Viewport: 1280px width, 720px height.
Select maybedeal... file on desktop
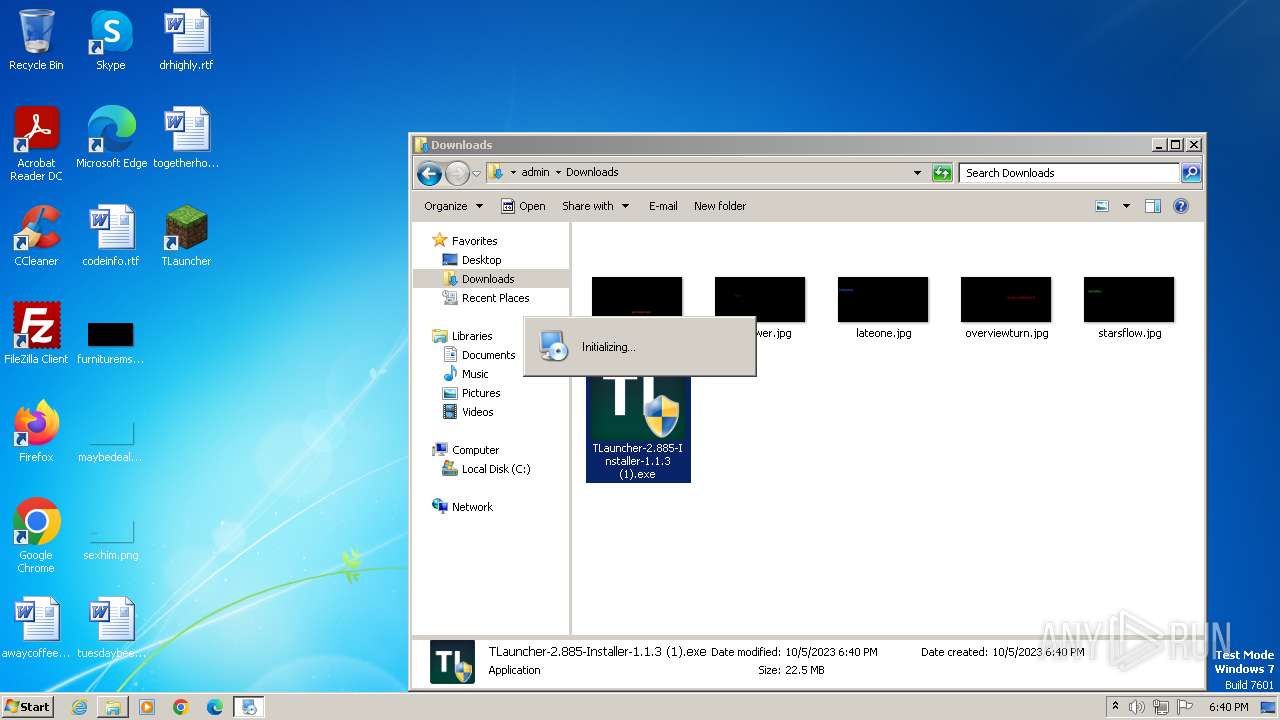coord(111,440)
